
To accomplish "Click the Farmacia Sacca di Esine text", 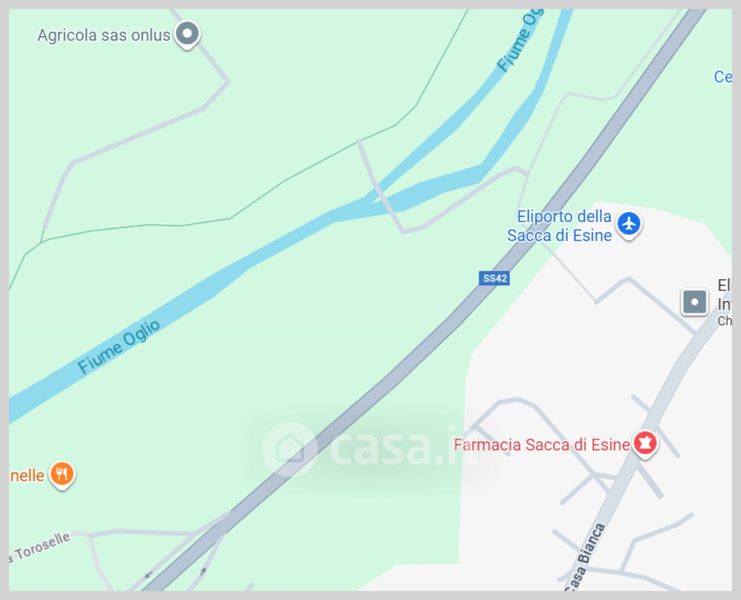I will coord(542,445).
